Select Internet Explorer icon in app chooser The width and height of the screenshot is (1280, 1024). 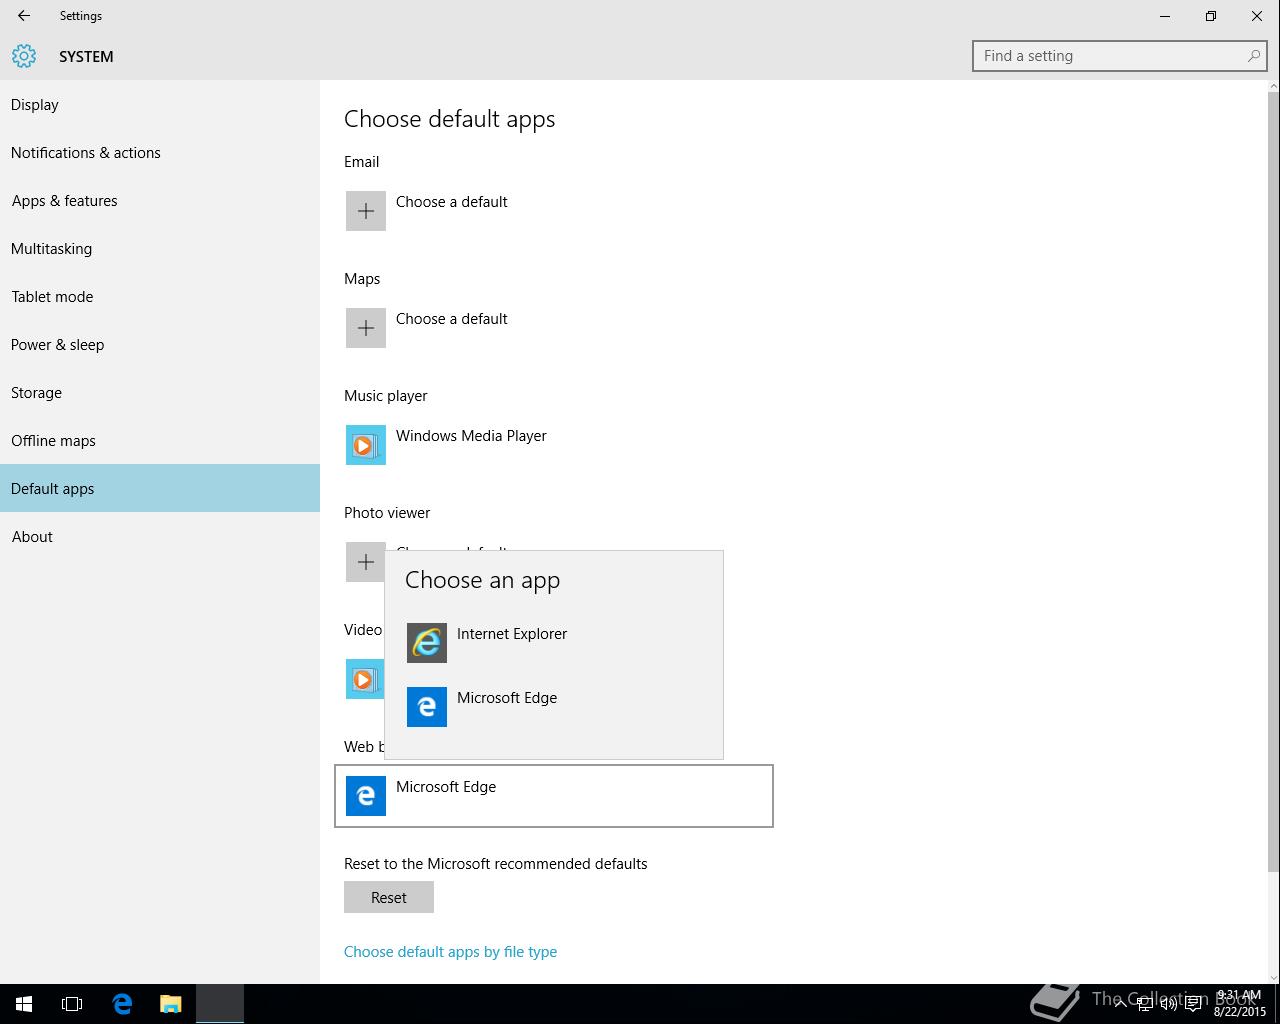click(426, 643)
